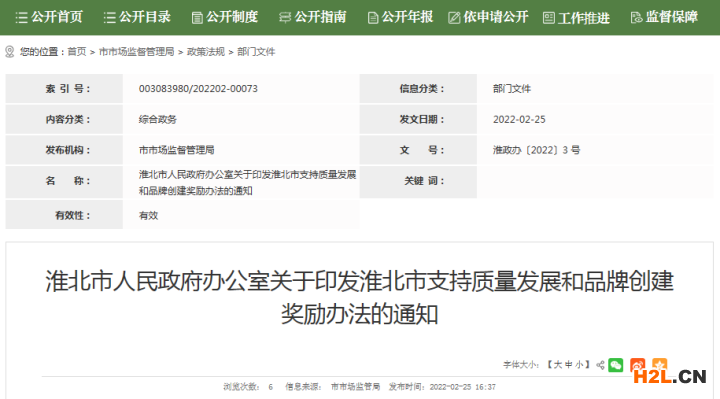Image resolution: width=720 pixels, height=399 pixels.
Task: Share to Weibo using the red icon
Action: [637, 365]
